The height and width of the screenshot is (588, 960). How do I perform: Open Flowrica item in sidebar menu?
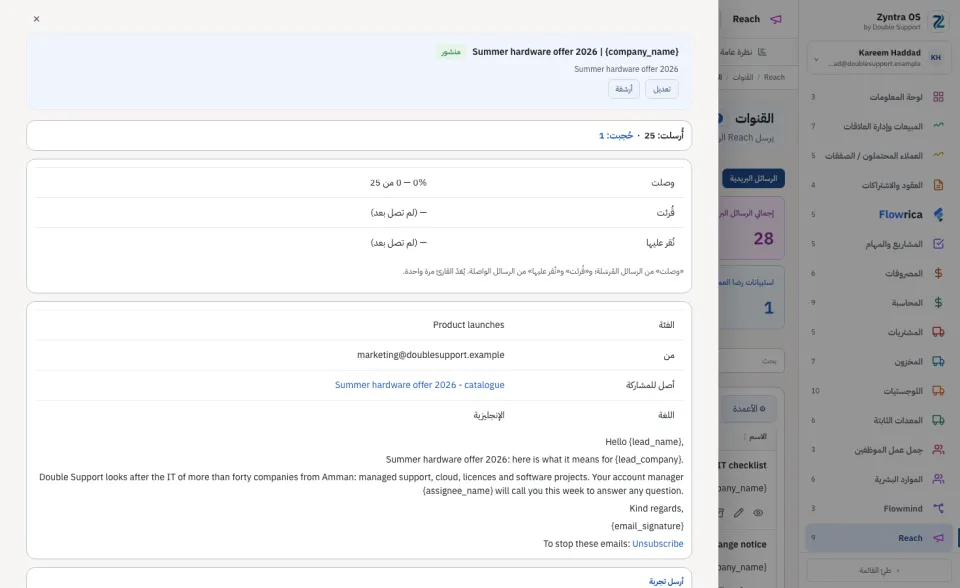click(x=879, y=214)
